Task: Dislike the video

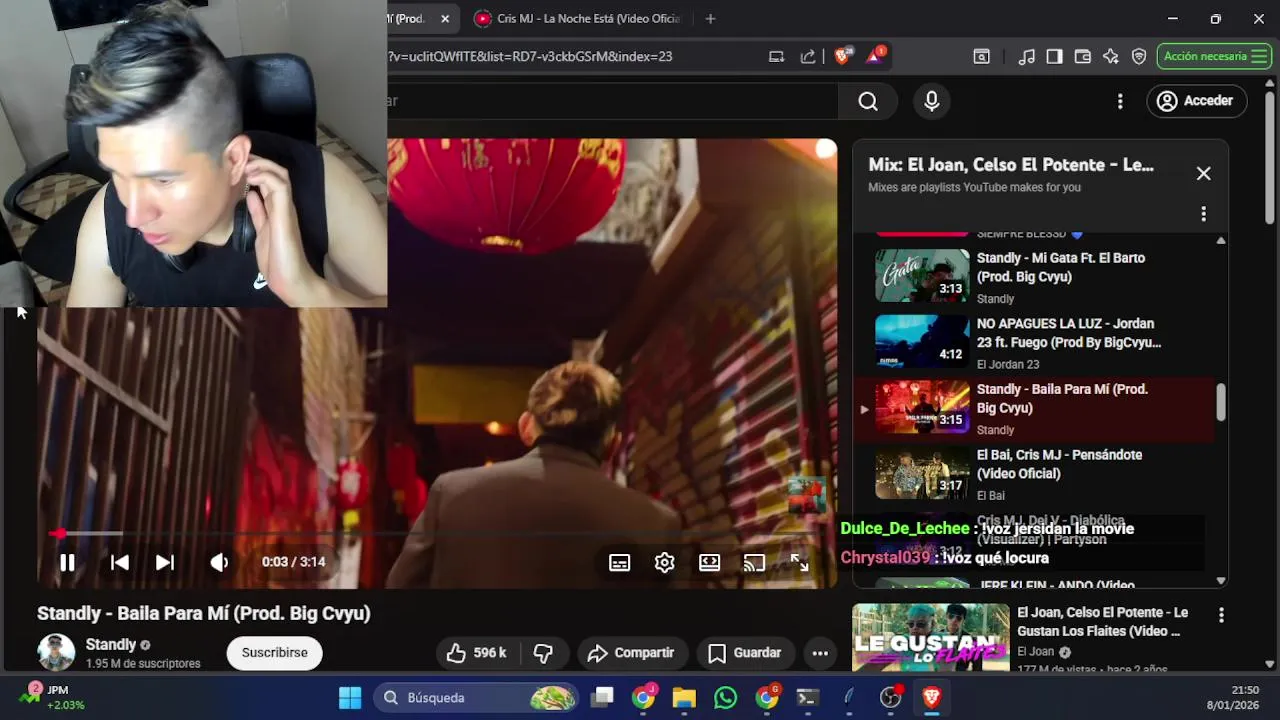Action: [543, 653]
